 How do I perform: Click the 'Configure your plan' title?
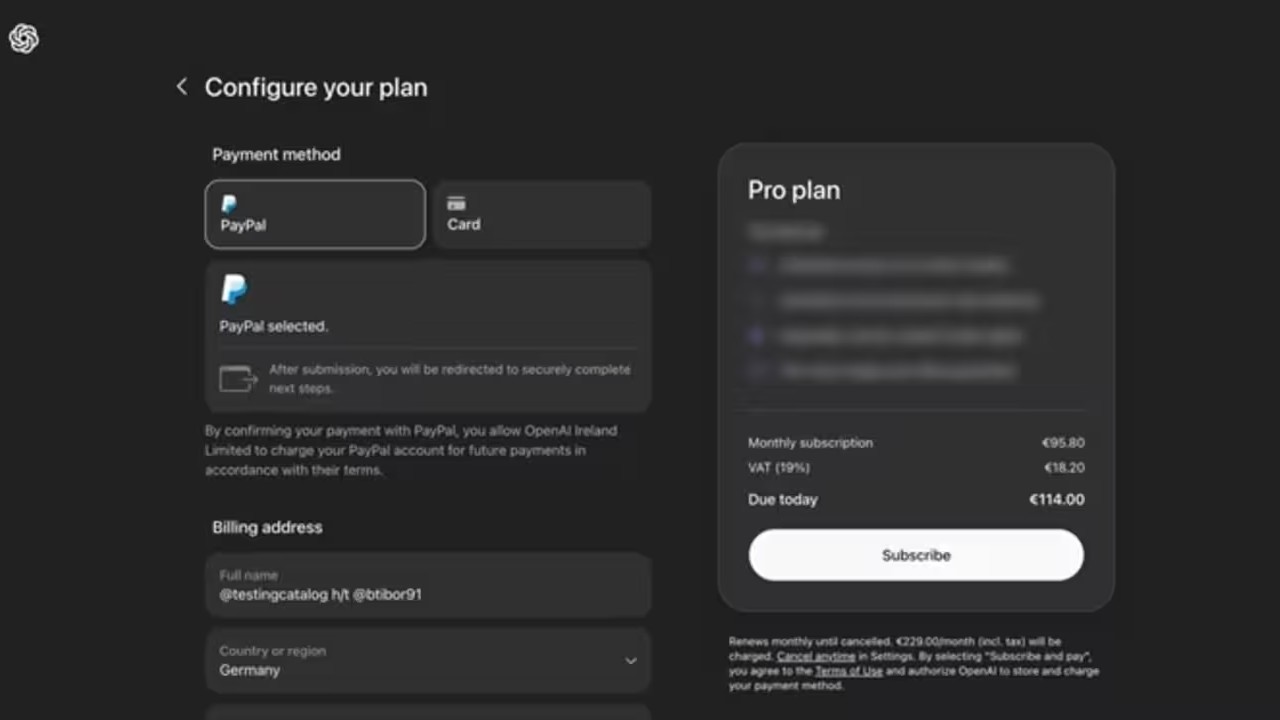(316, 87)
